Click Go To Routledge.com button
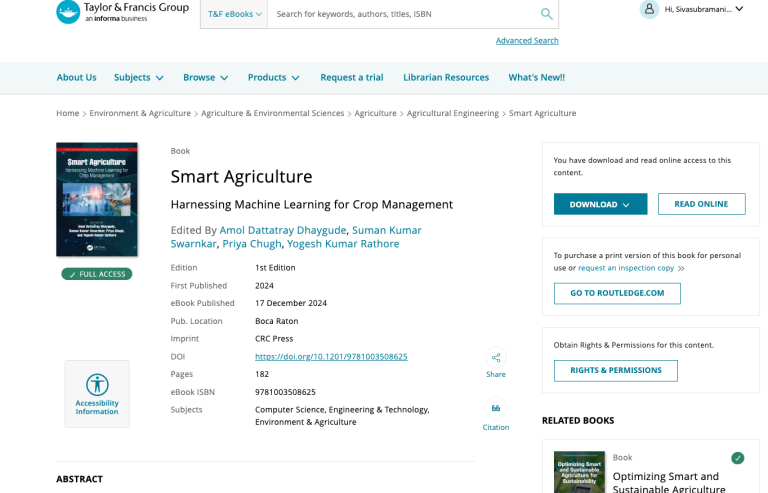 pyautogui.click(x=617, y=293)
